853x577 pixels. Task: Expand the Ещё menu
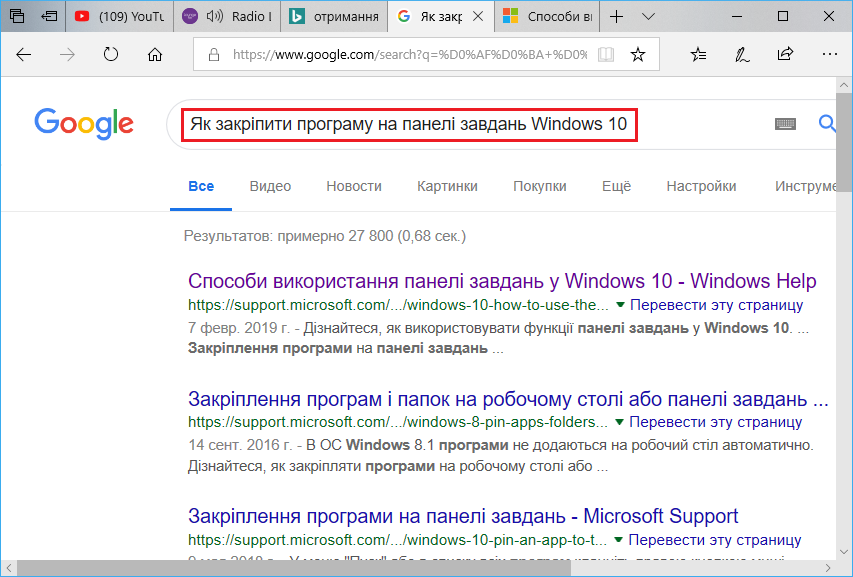(x=616, y=186)
